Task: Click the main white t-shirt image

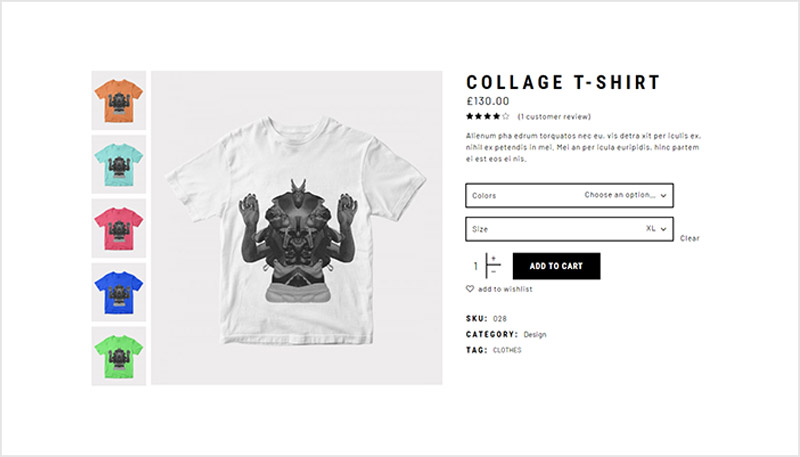Action: [296, 227]
